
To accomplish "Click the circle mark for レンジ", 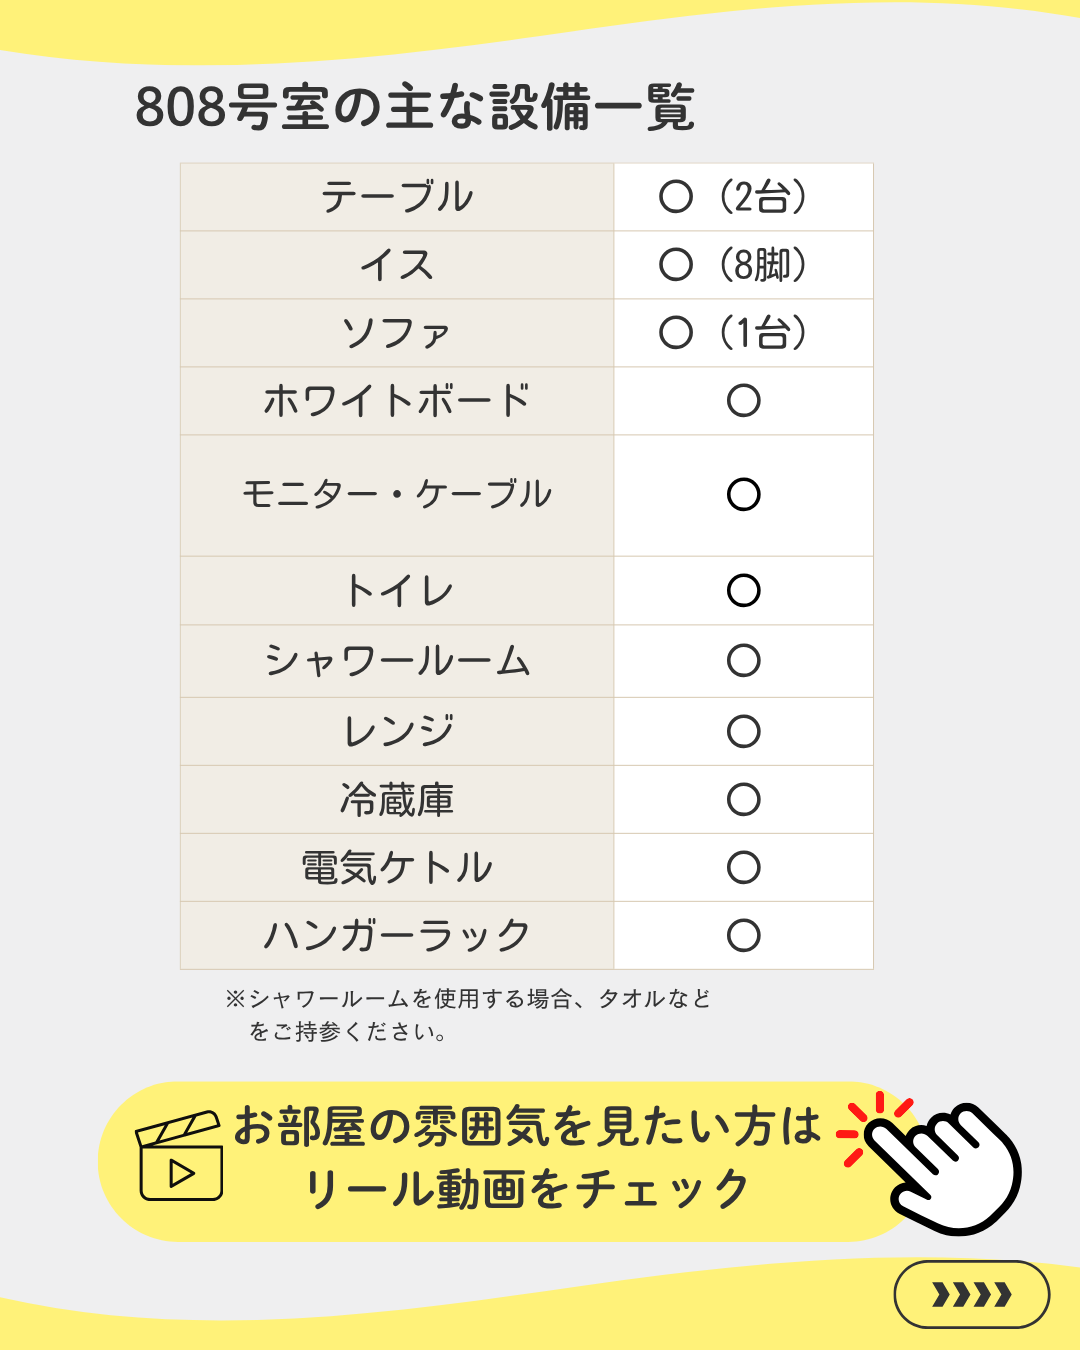I will [x=743, y=731].
